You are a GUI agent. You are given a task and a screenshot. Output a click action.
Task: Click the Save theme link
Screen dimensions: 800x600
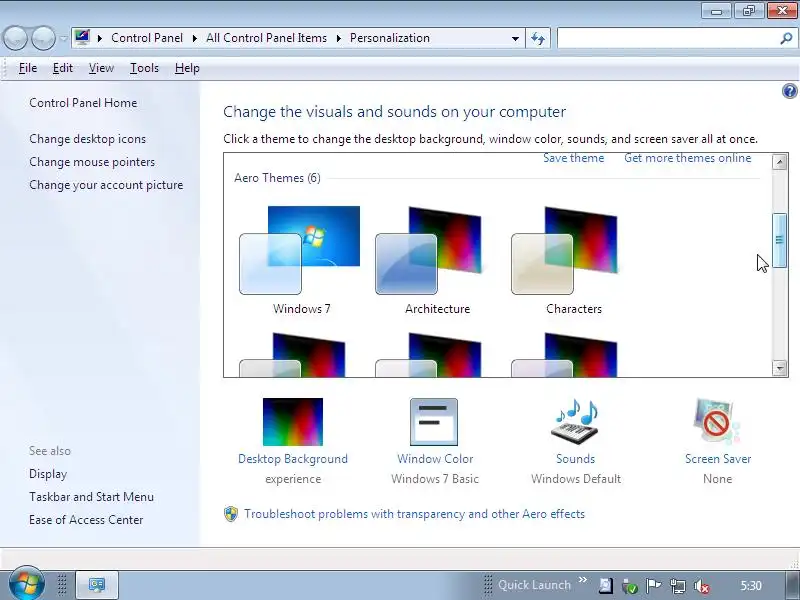[573, 158]
